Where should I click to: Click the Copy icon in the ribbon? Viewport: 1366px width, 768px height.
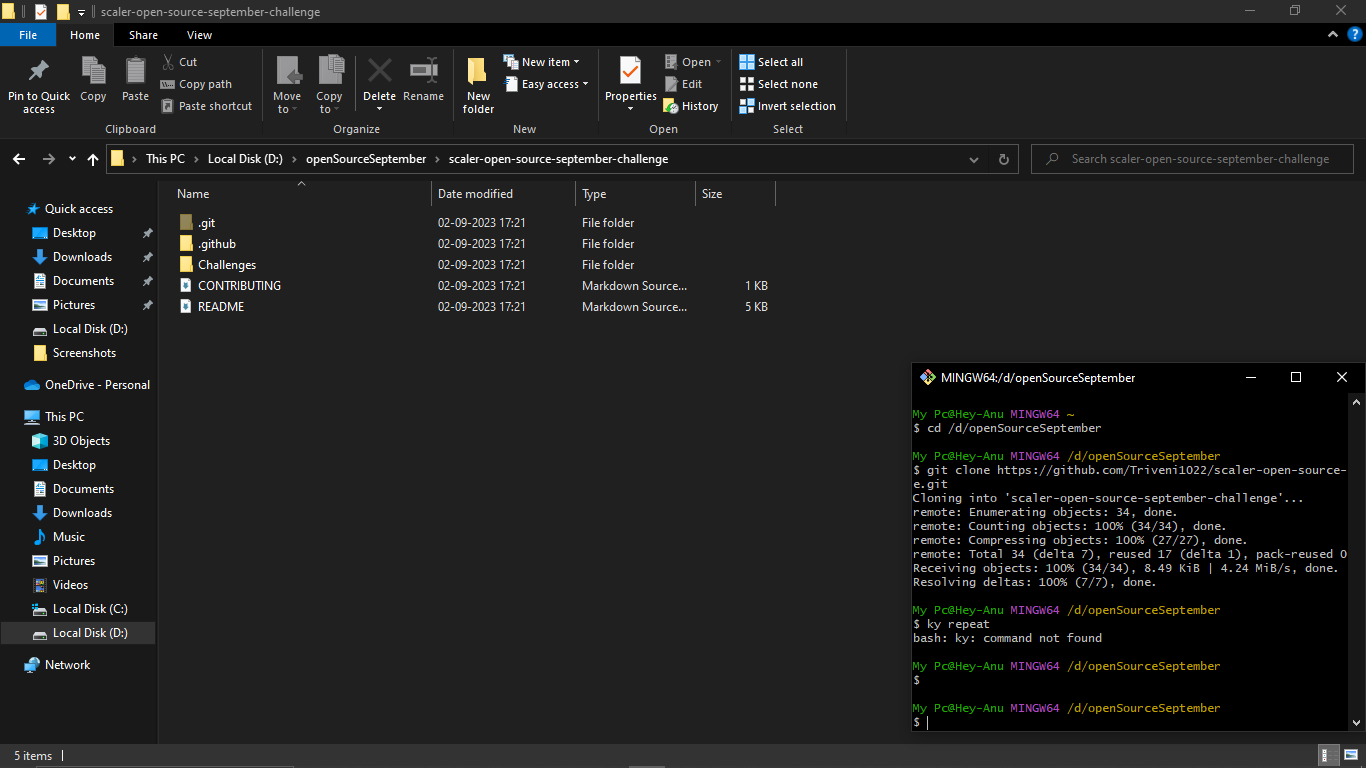[x=93, y=80]
